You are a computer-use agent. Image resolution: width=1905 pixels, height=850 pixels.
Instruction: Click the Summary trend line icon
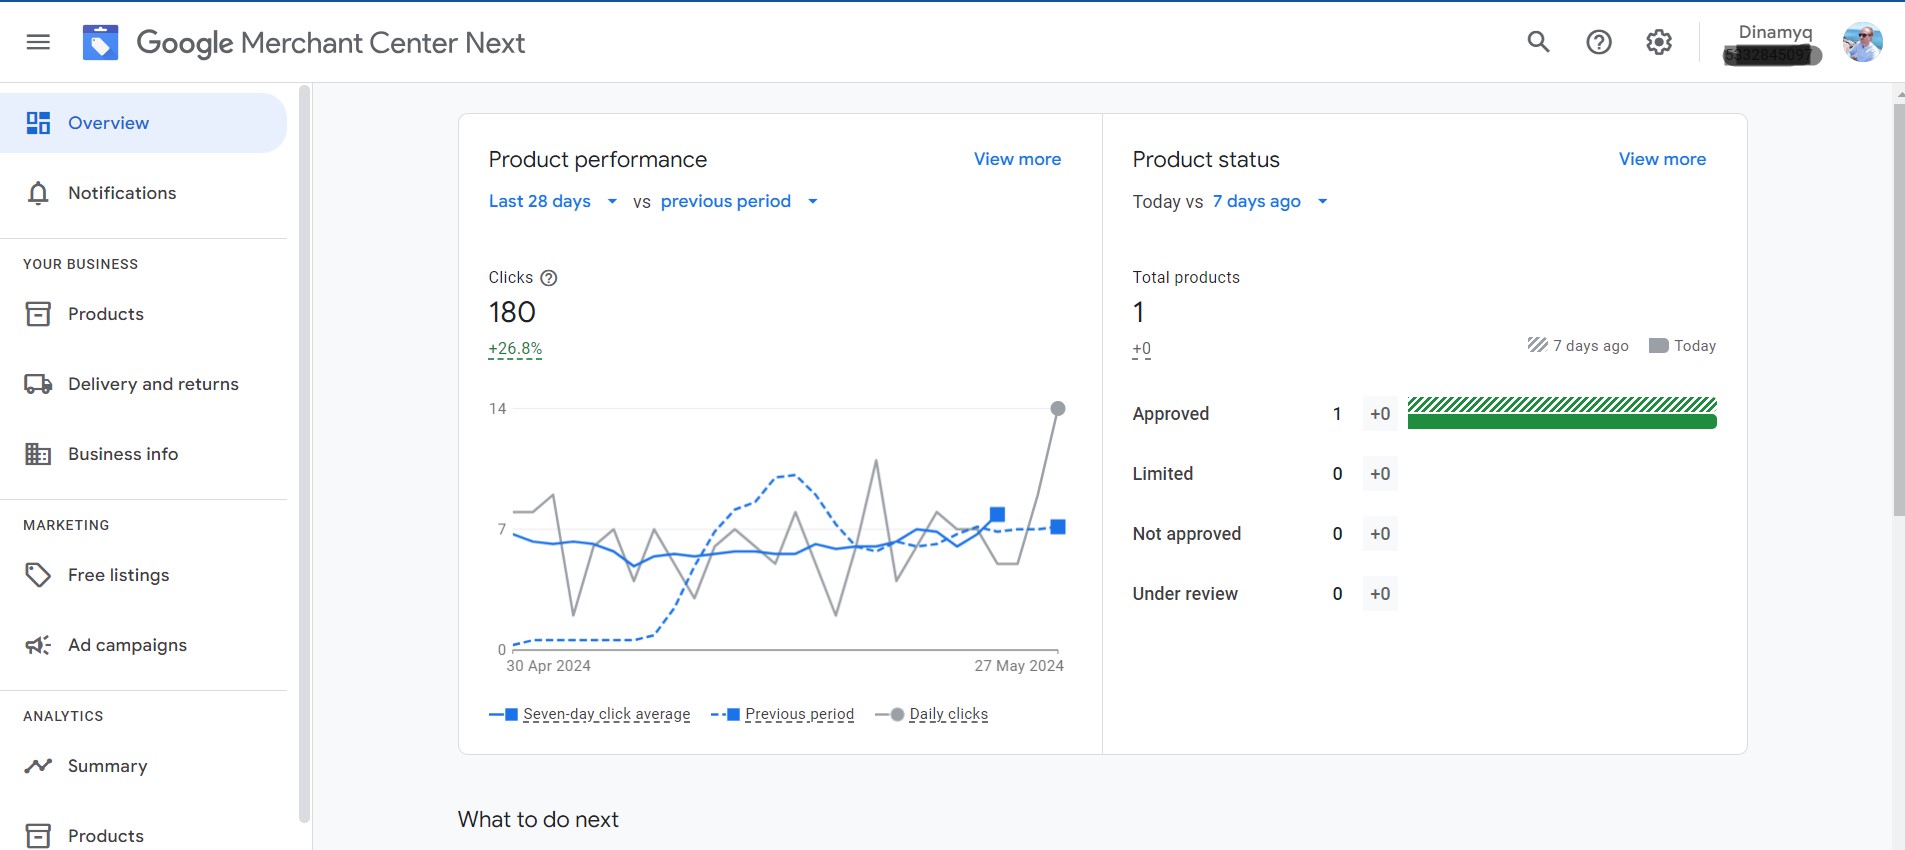[x=38, y=766]
